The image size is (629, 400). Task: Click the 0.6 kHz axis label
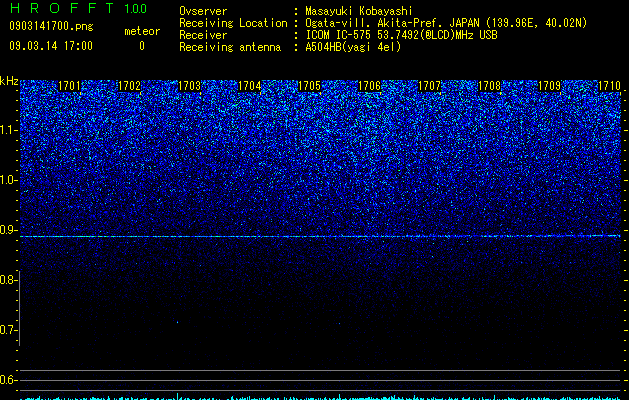[x=8, y=380]
